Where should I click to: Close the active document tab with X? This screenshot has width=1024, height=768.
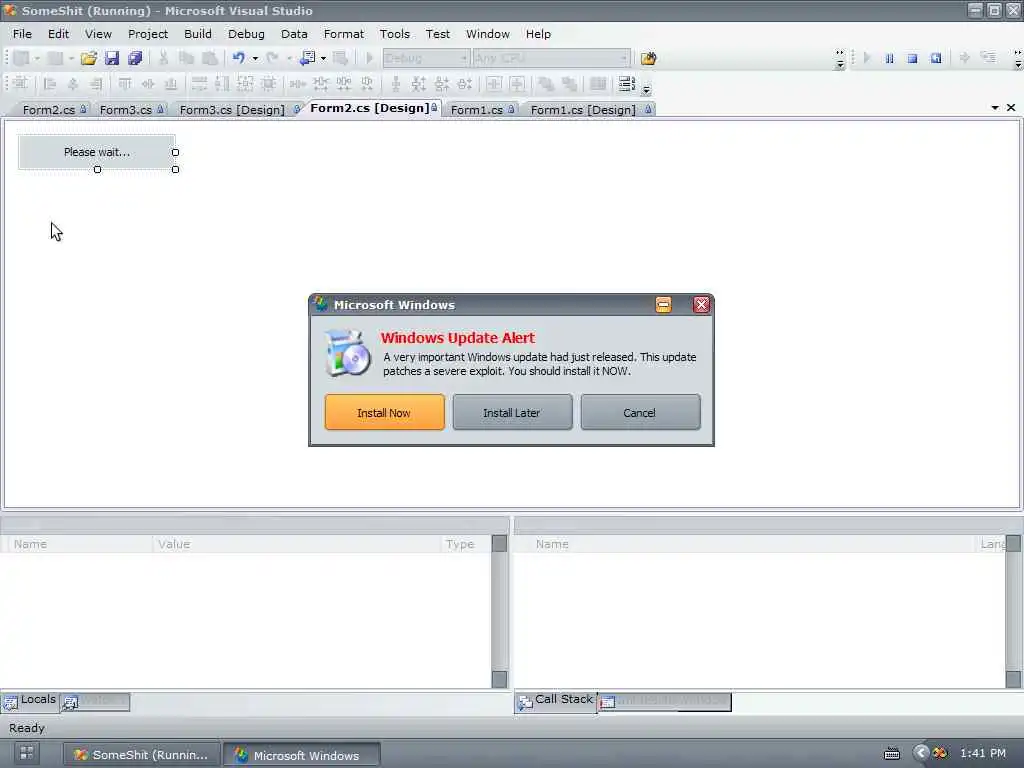click(x=1011, y=108)
